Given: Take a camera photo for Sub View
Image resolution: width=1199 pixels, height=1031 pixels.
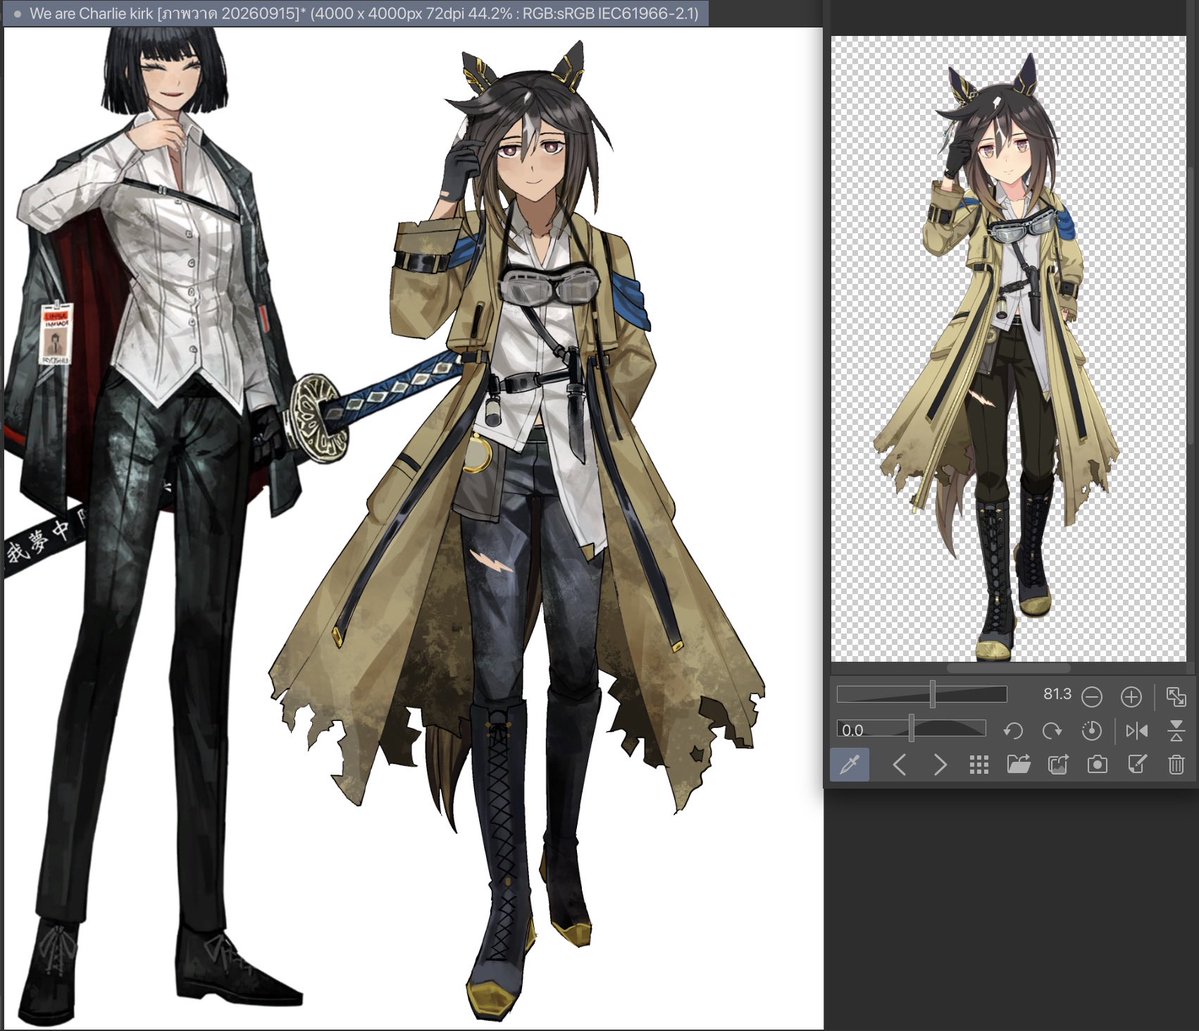Looking at the screenshot, I should 1097,764.
